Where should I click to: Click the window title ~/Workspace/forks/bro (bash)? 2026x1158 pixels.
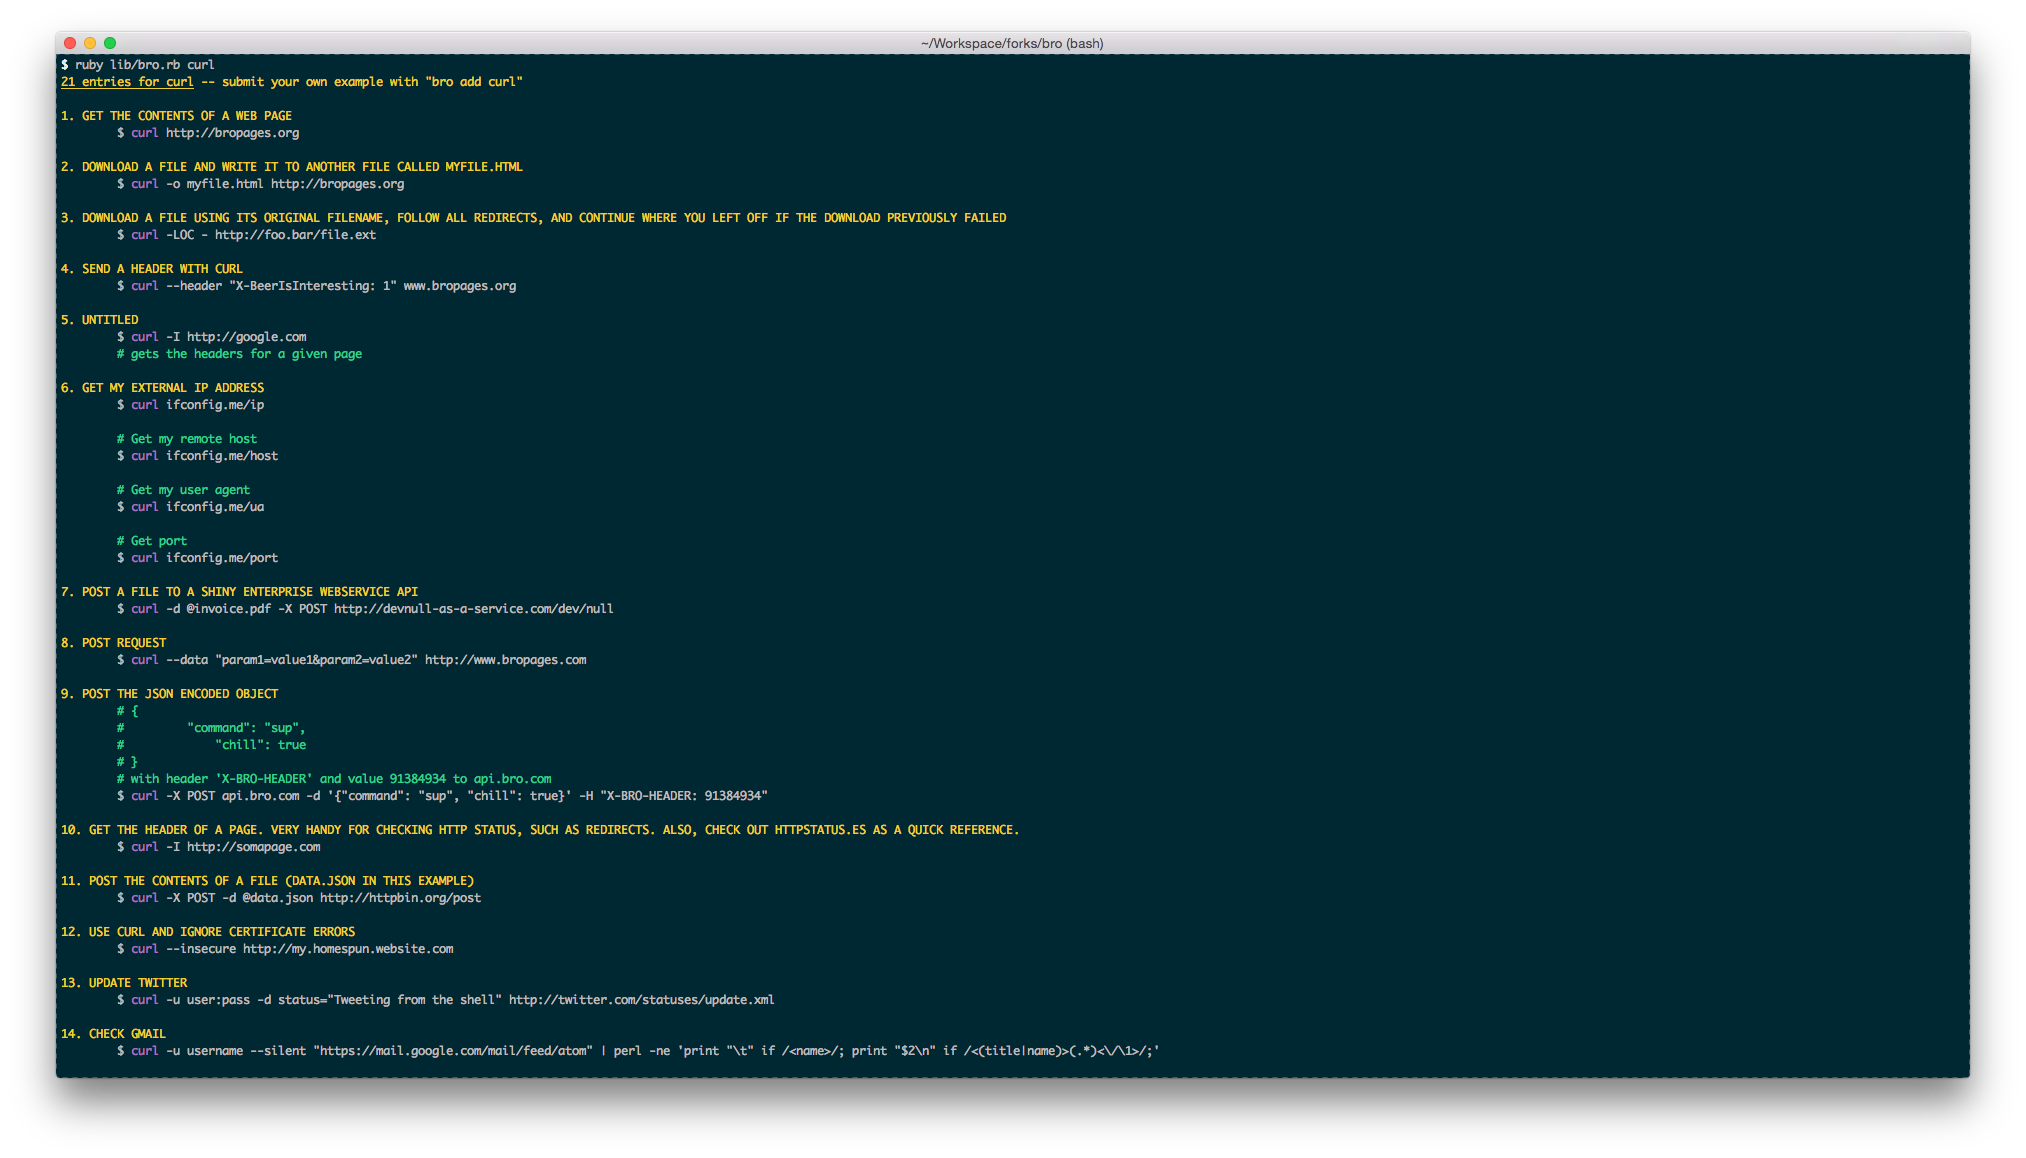pyautogui.click(x=1012, y=43)
